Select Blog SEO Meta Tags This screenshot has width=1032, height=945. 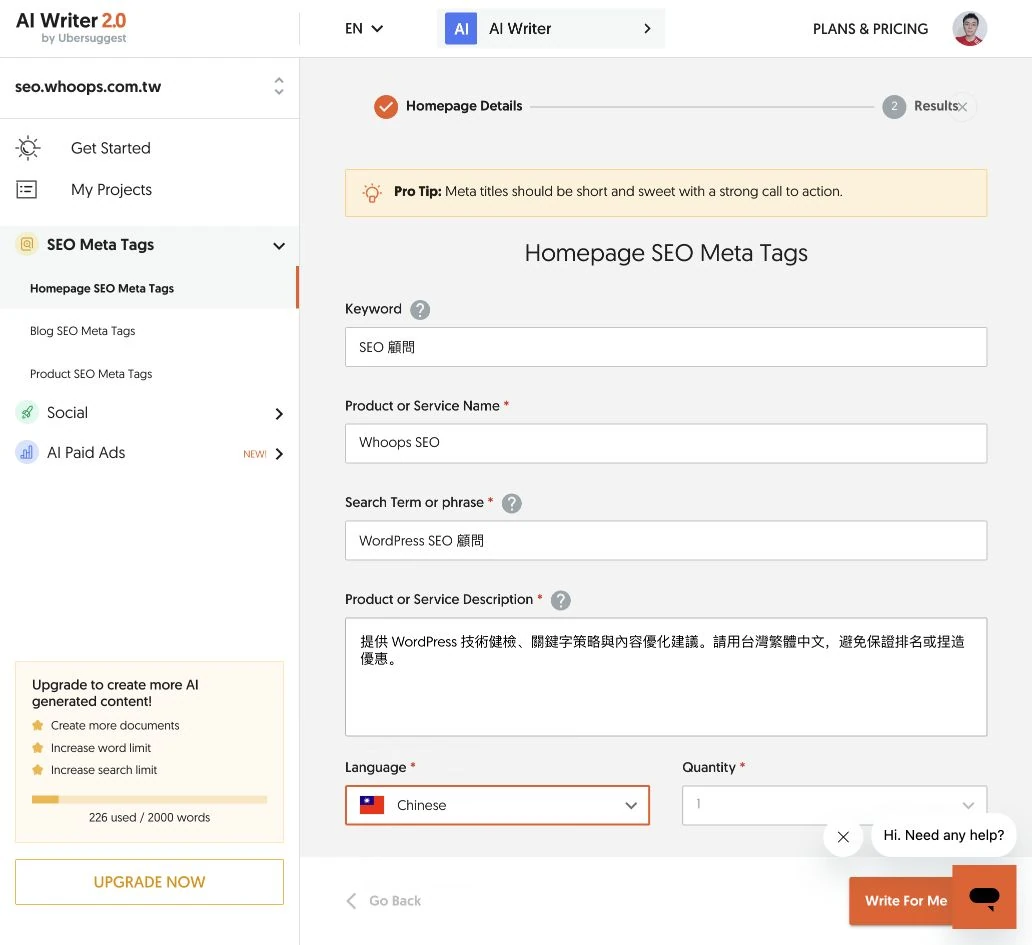click(x=82, y=331)
